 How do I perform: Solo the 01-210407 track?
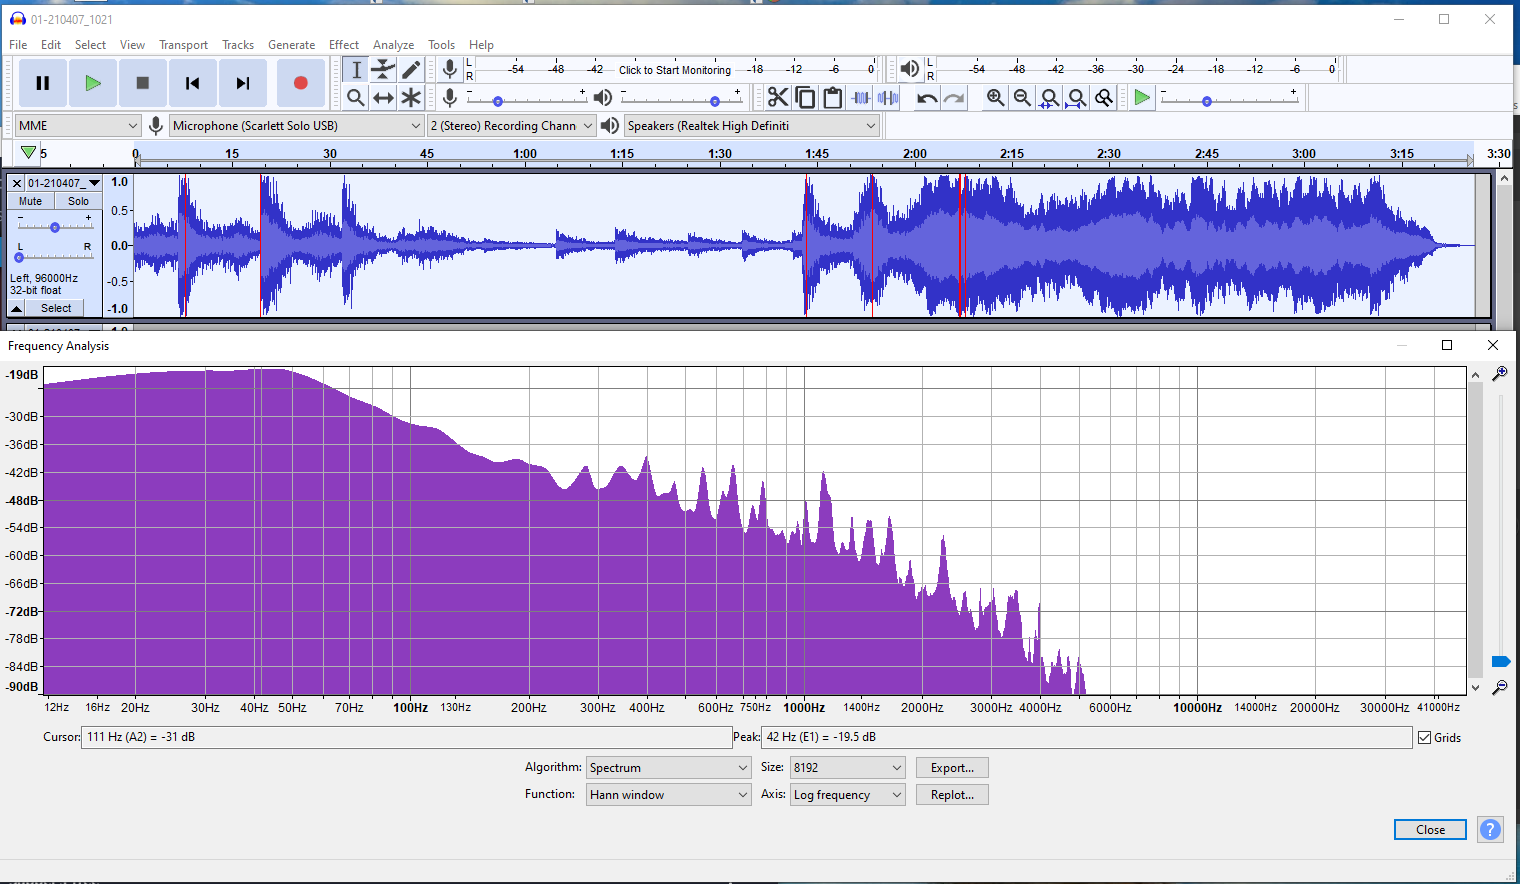[78, 201]
